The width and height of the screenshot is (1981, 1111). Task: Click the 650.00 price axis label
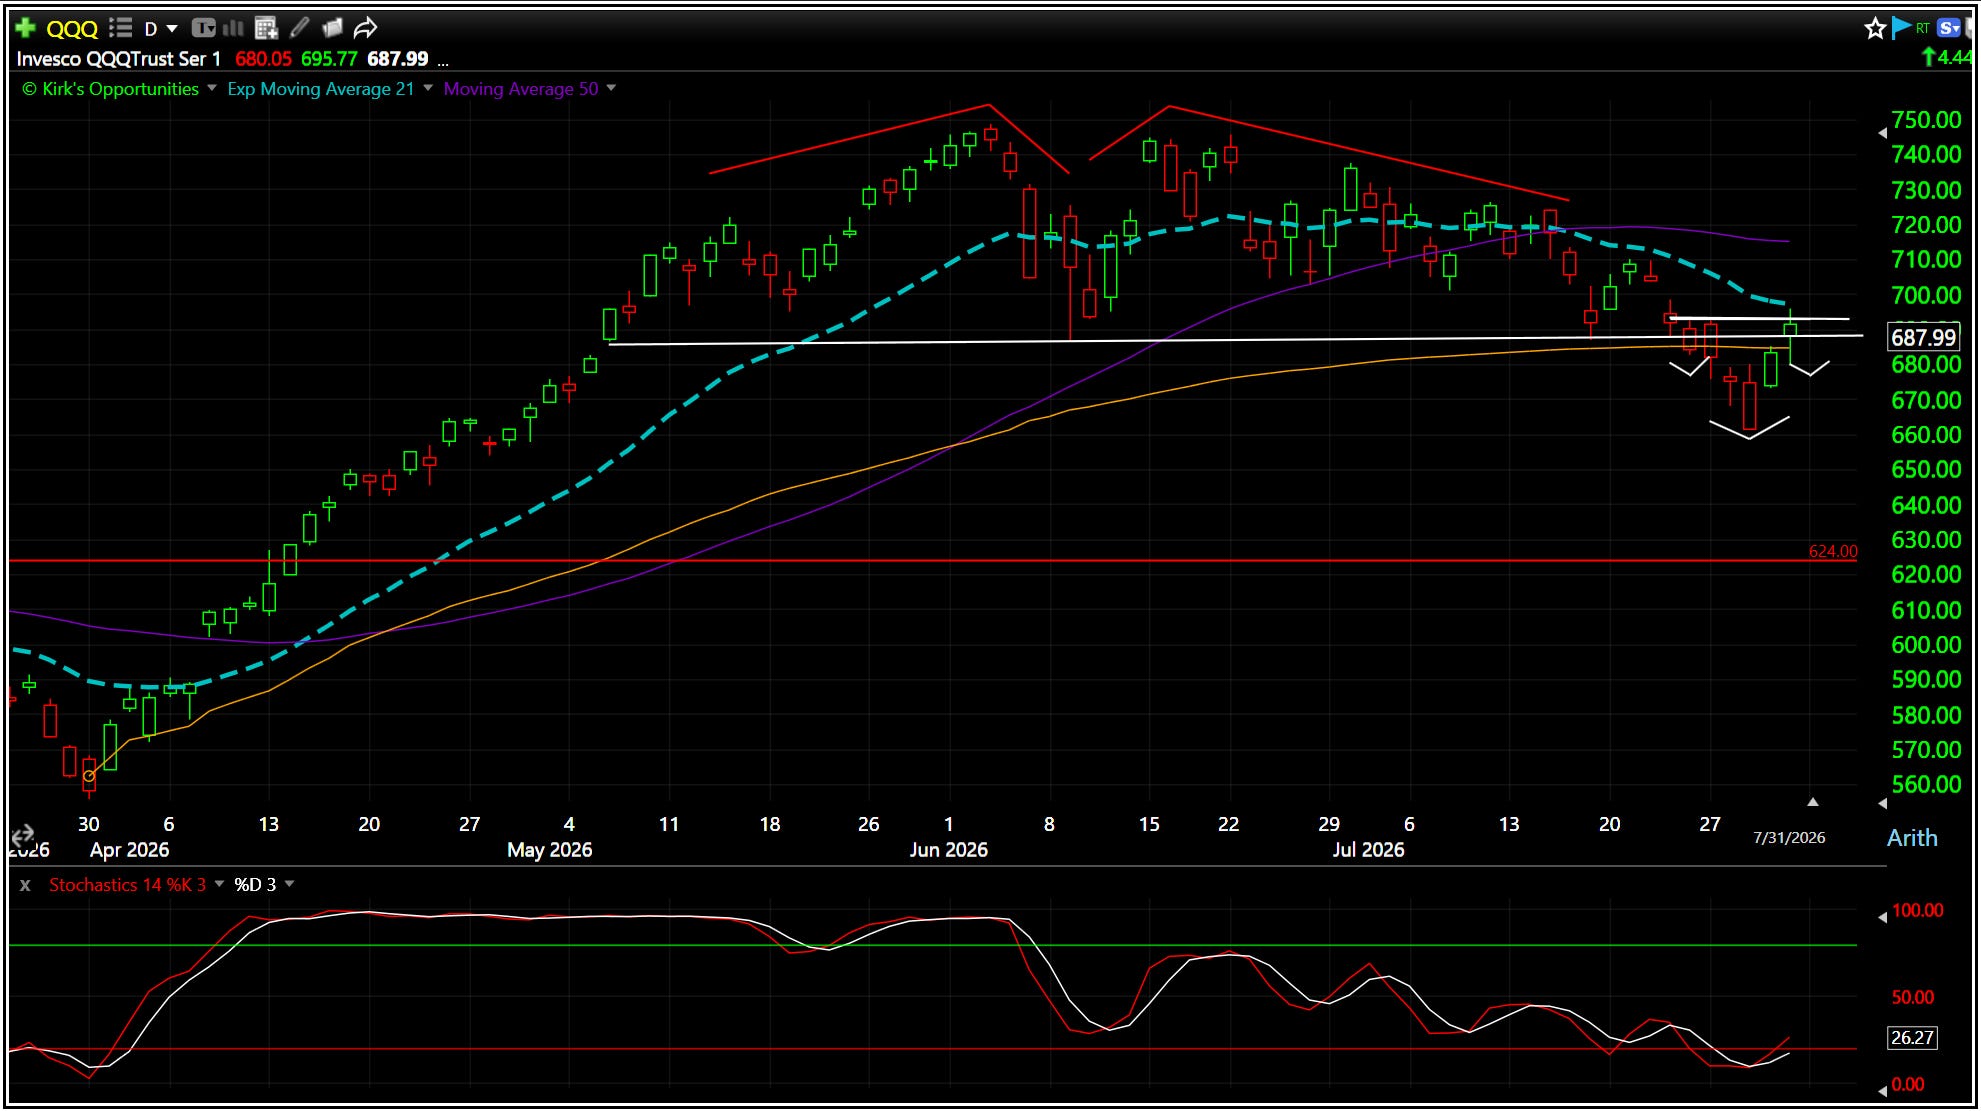[1926, 470]
